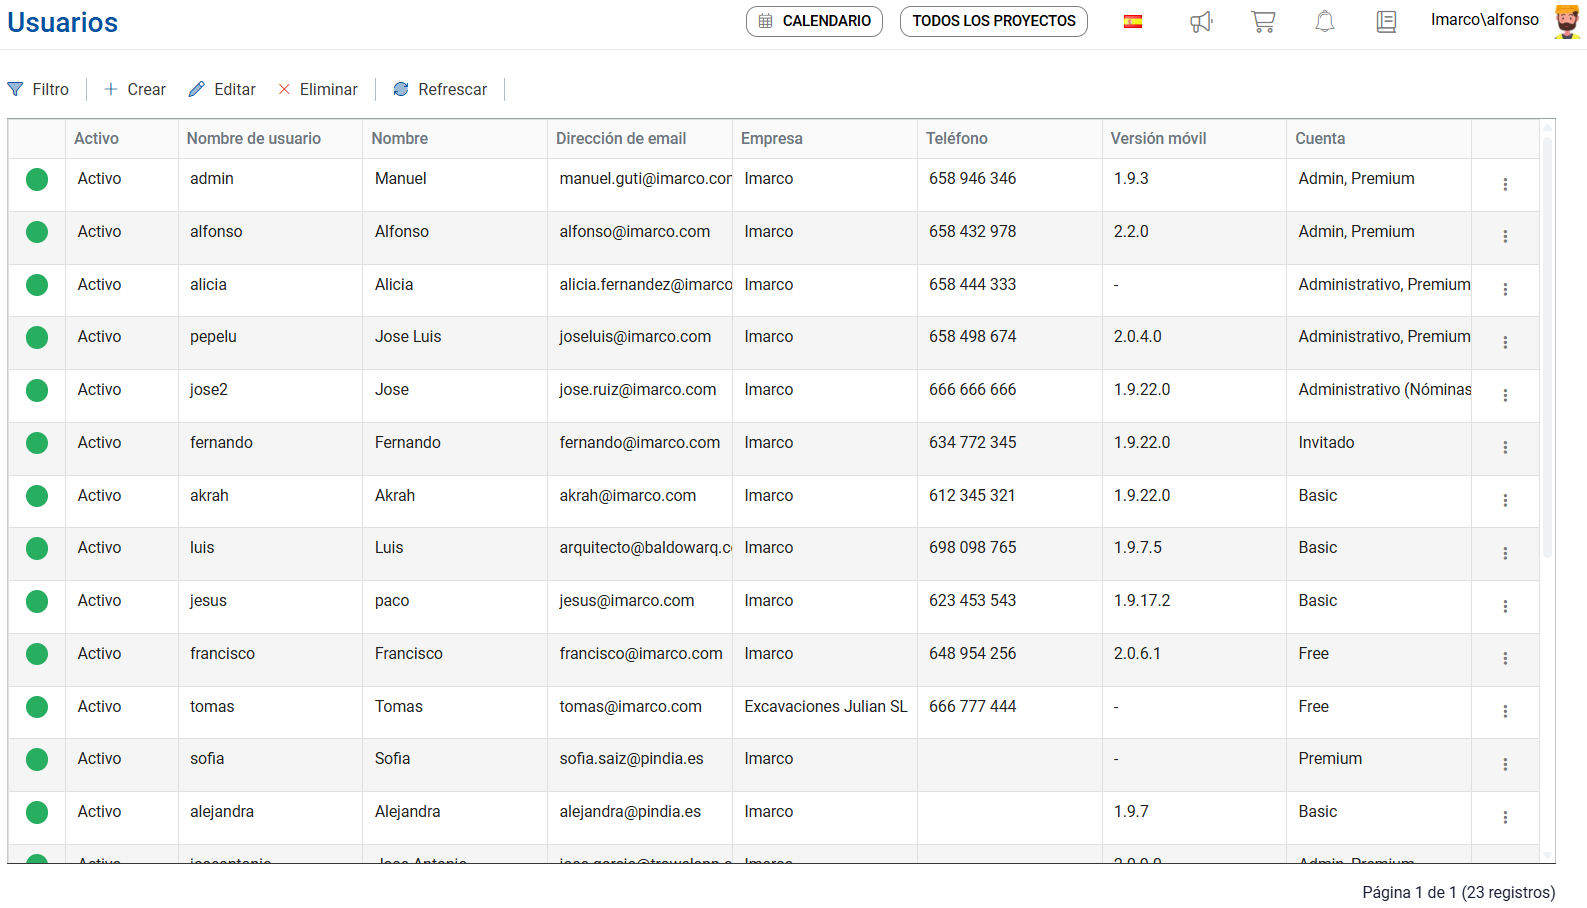Open the notifications bell
This screenshot has height=908, width=1587.
1325,22
